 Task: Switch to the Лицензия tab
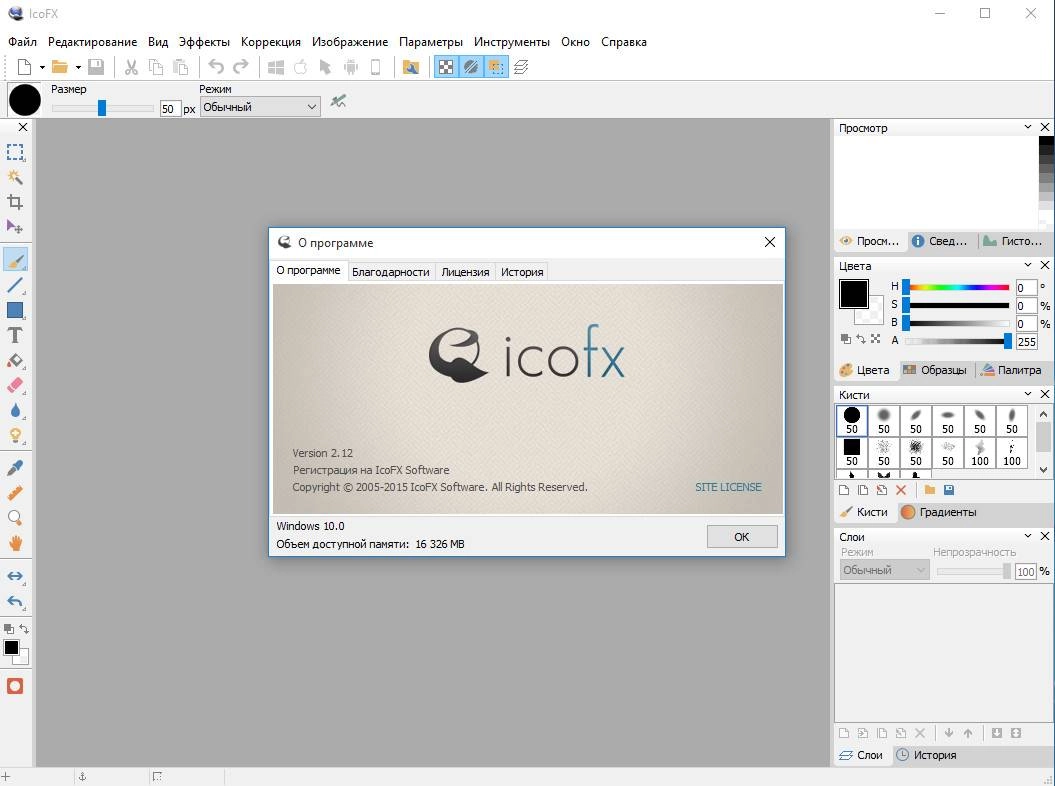point(465,272)
